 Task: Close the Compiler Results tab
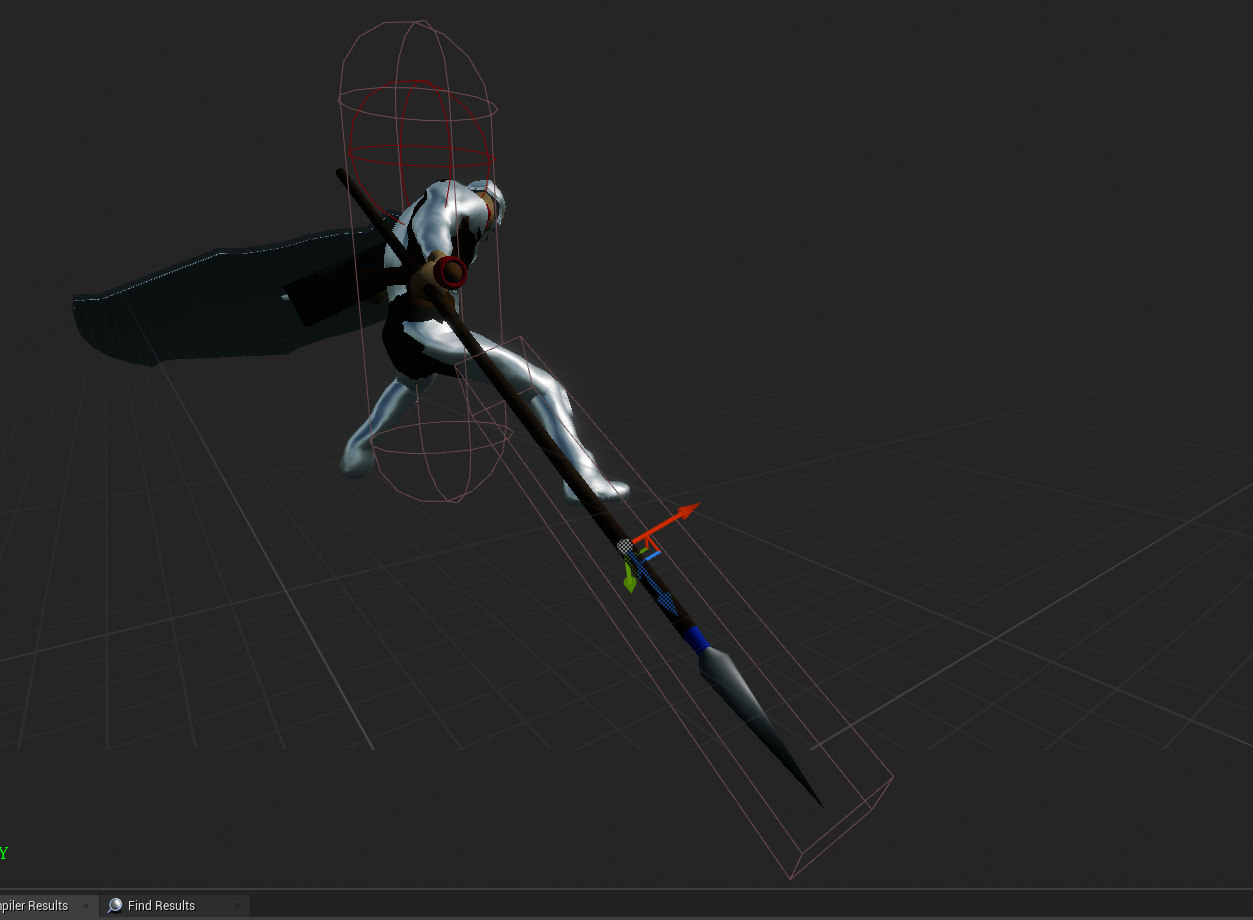point(86,906)
